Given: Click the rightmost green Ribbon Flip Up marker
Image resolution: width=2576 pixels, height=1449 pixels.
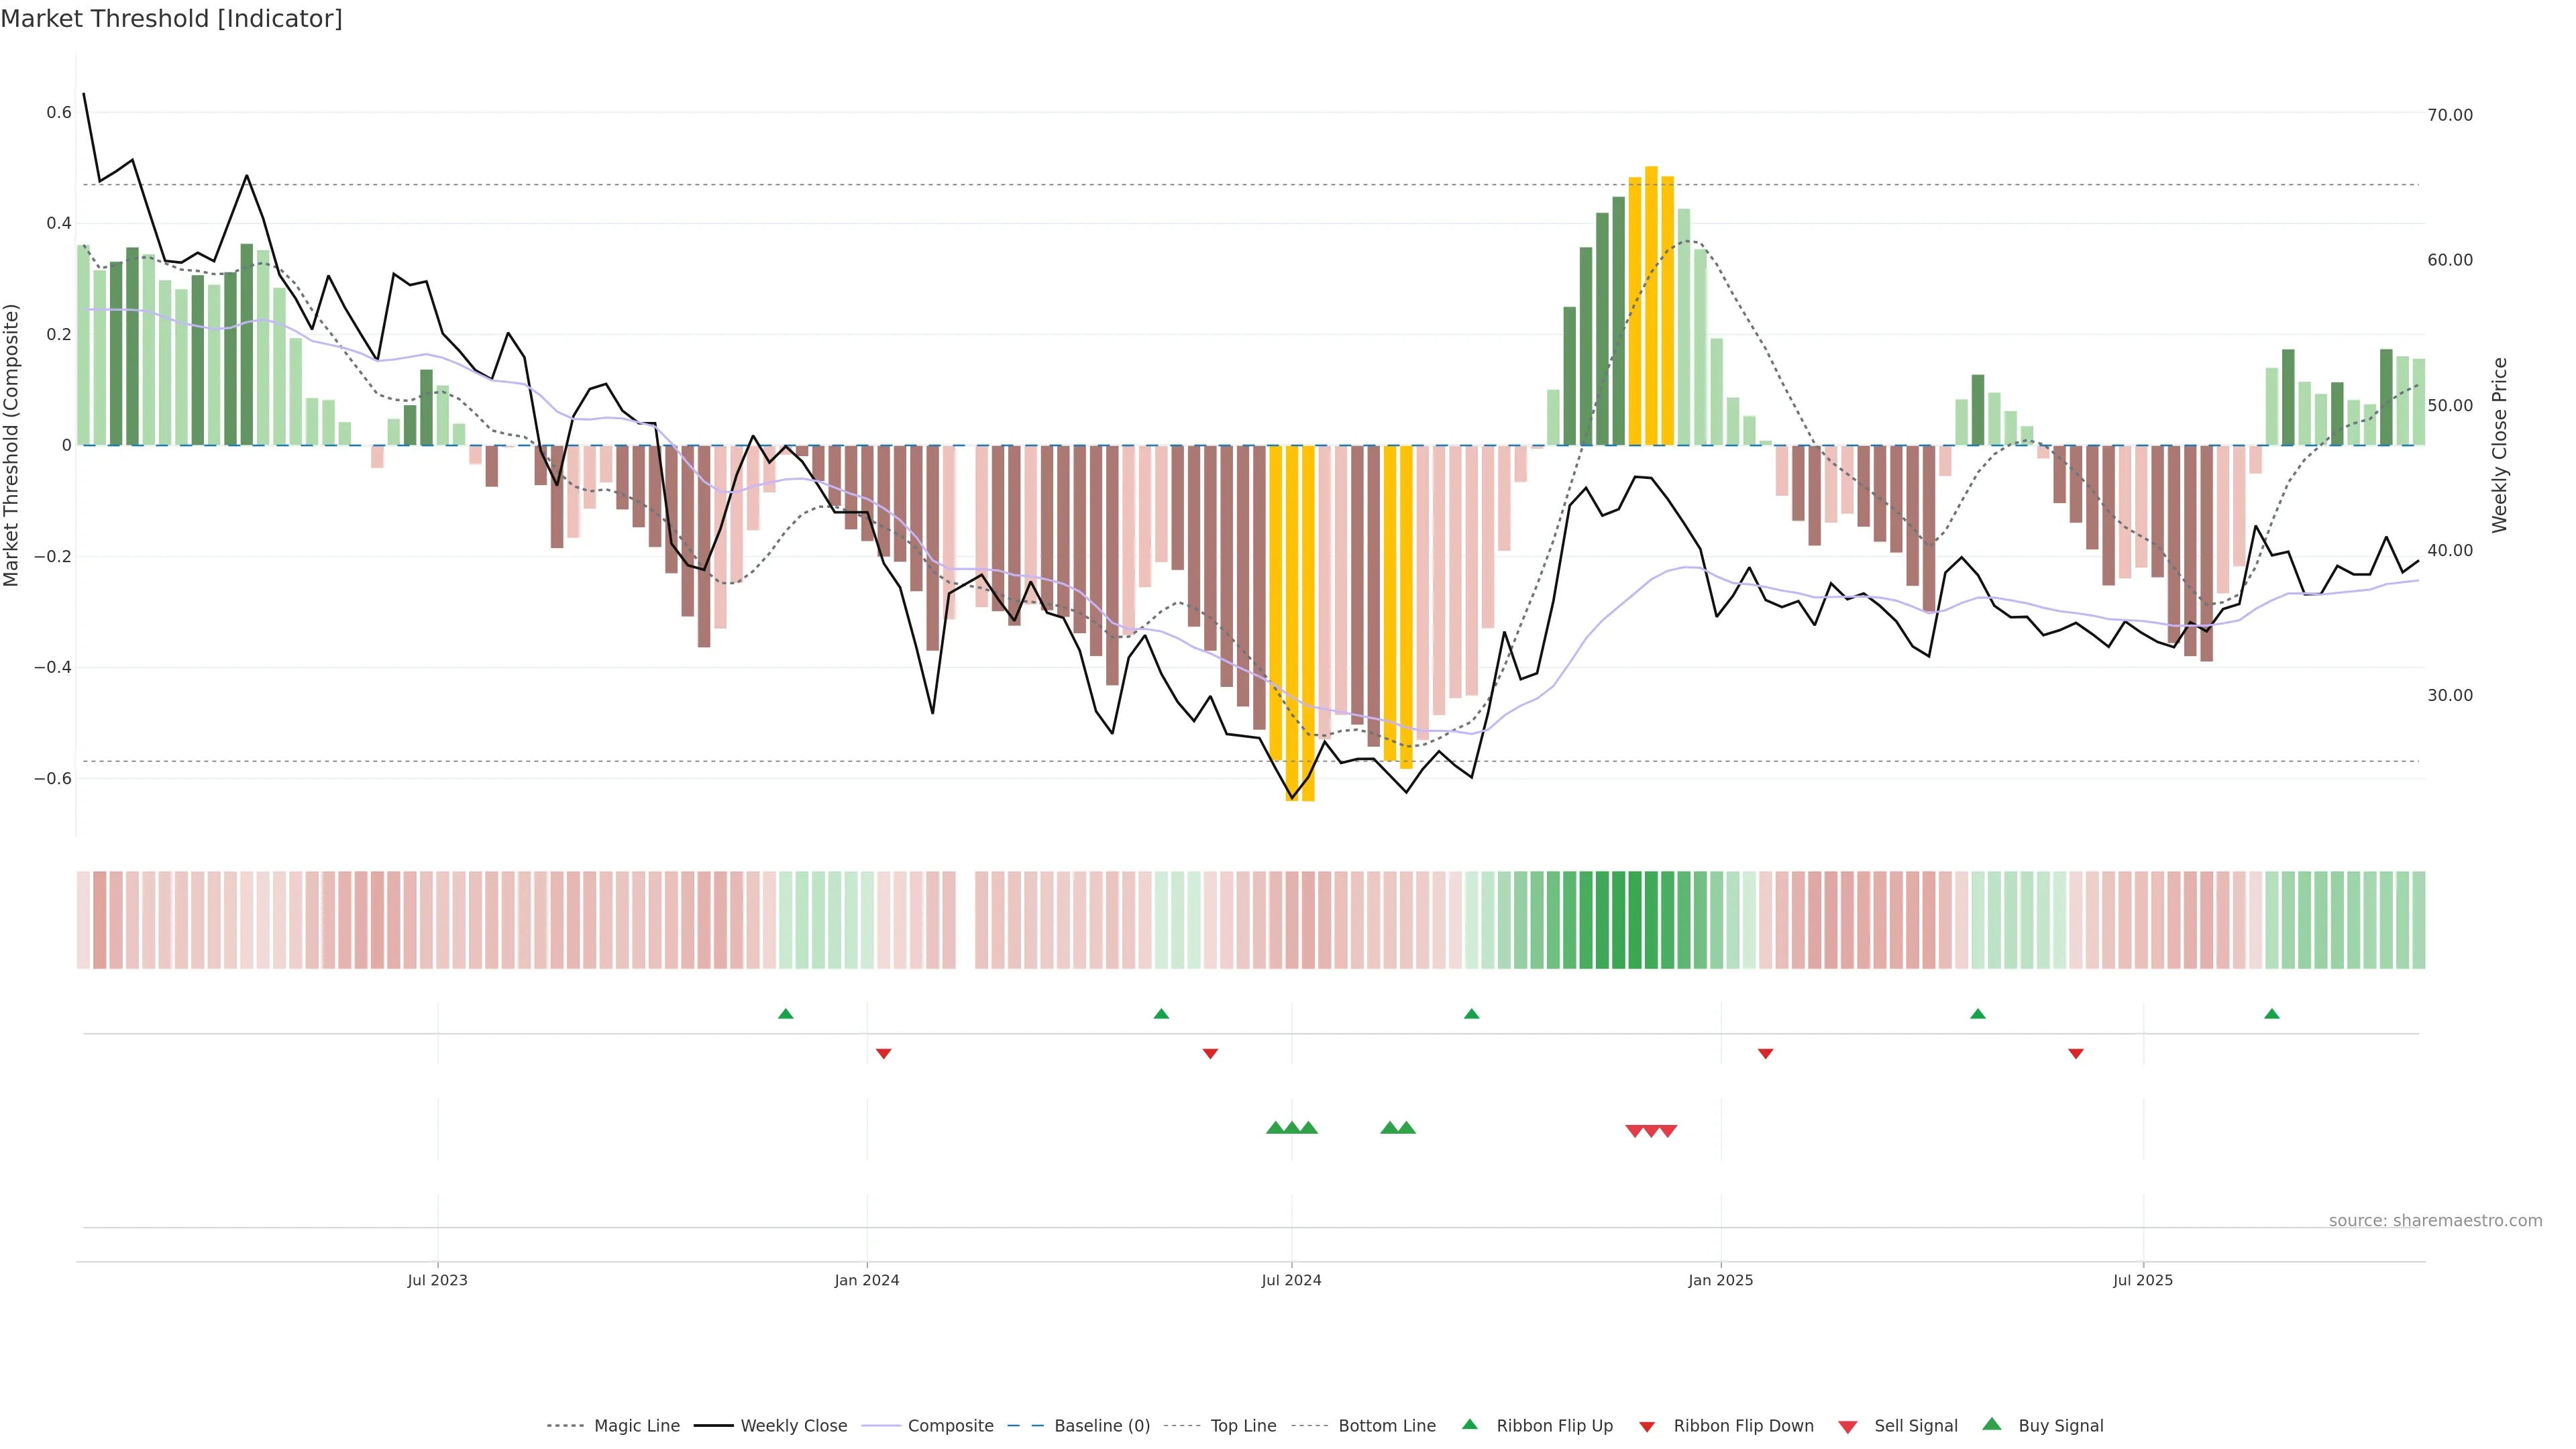Looking at the screenshot, I should pos(2271,1014).
